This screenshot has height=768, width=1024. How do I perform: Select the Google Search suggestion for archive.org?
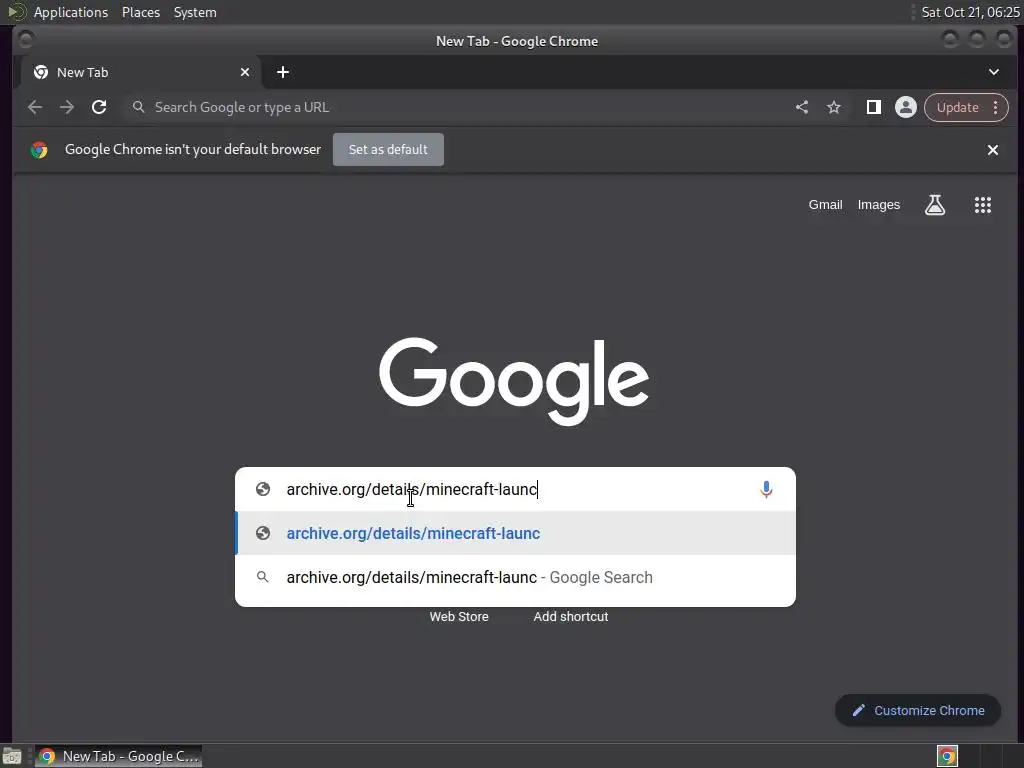tap(515, 577)
